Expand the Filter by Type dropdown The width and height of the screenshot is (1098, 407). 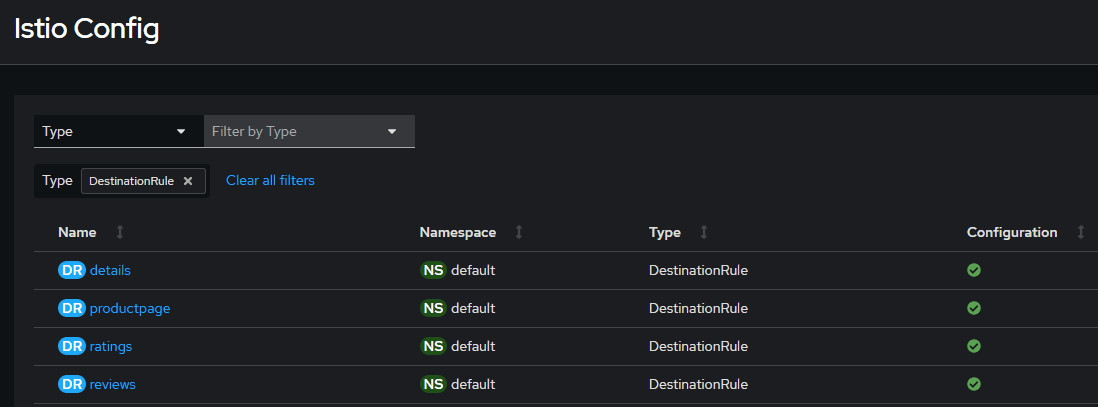(x=309, y=131)
